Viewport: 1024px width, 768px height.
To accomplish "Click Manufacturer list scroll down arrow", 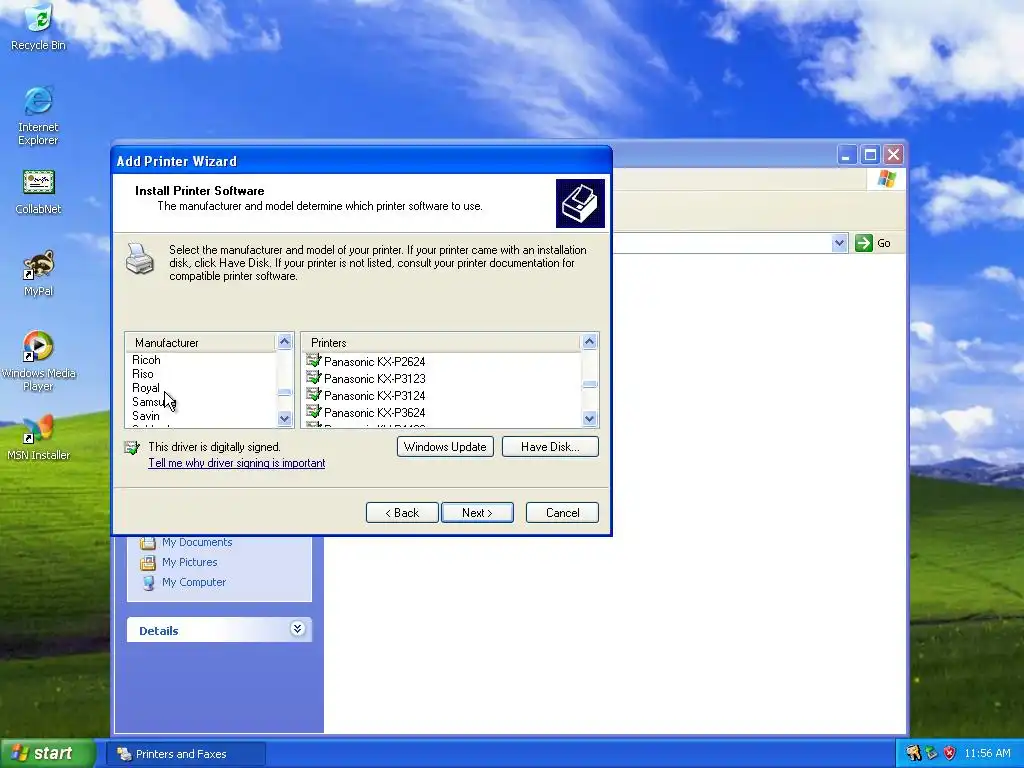I will pos(284,419).
